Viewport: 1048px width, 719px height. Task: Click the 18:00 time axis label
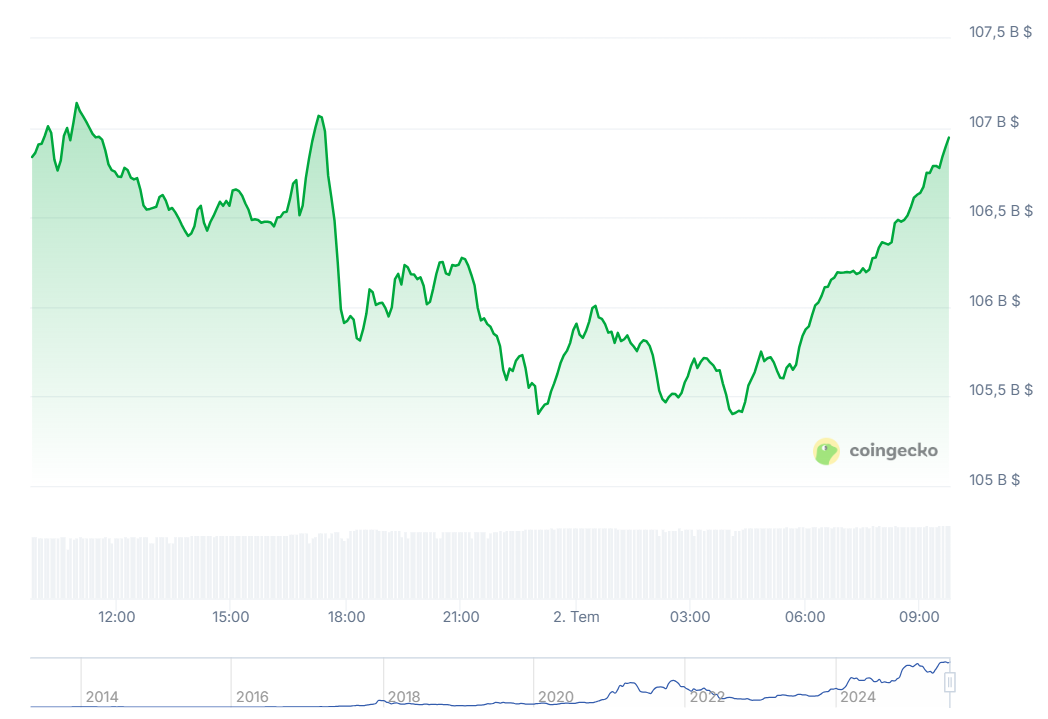pyautogui.click(x=346, y=617)
